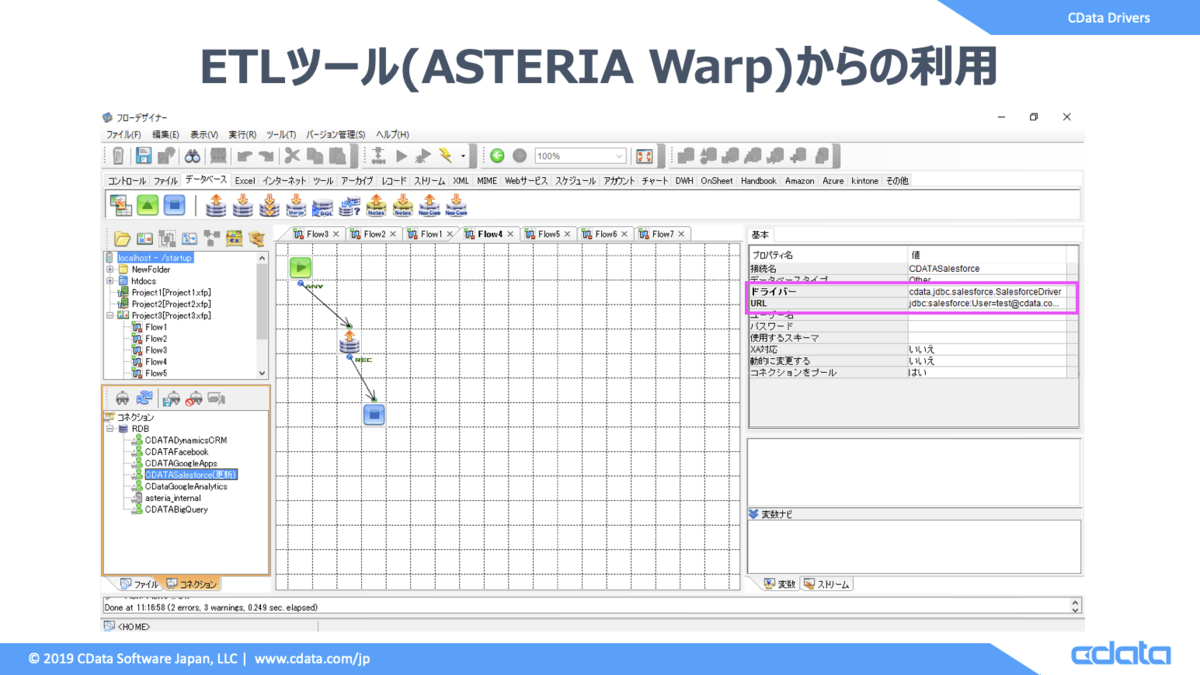Click the open folder icon above project tree
The height and width of the screenshot is (675, 1200).
pos(122,238)
